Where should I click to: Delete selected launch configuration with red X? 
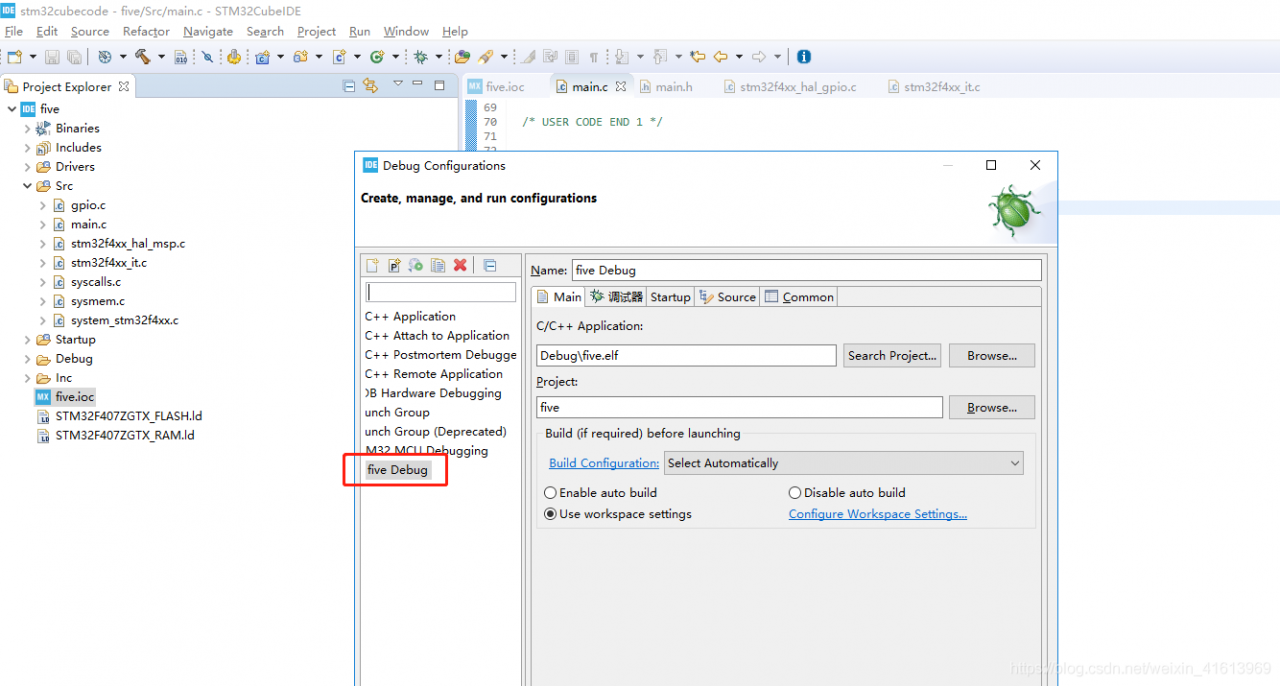click(x=460, y=265)
